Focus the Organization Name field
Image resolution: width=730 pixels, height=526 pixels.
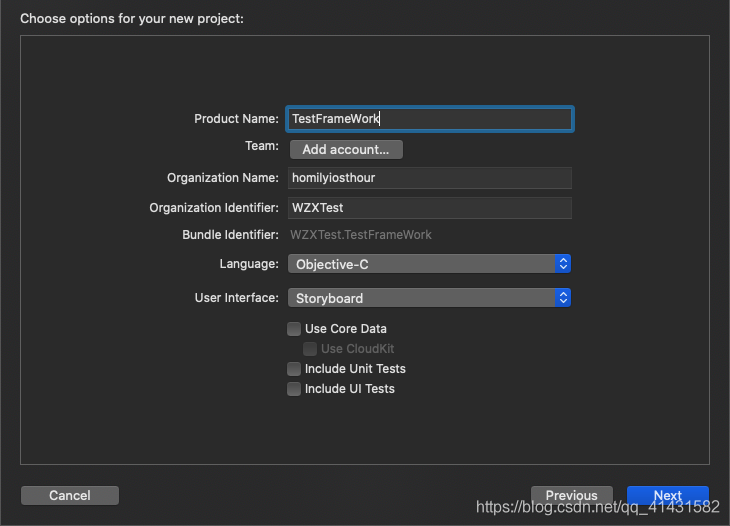[430, 178]
